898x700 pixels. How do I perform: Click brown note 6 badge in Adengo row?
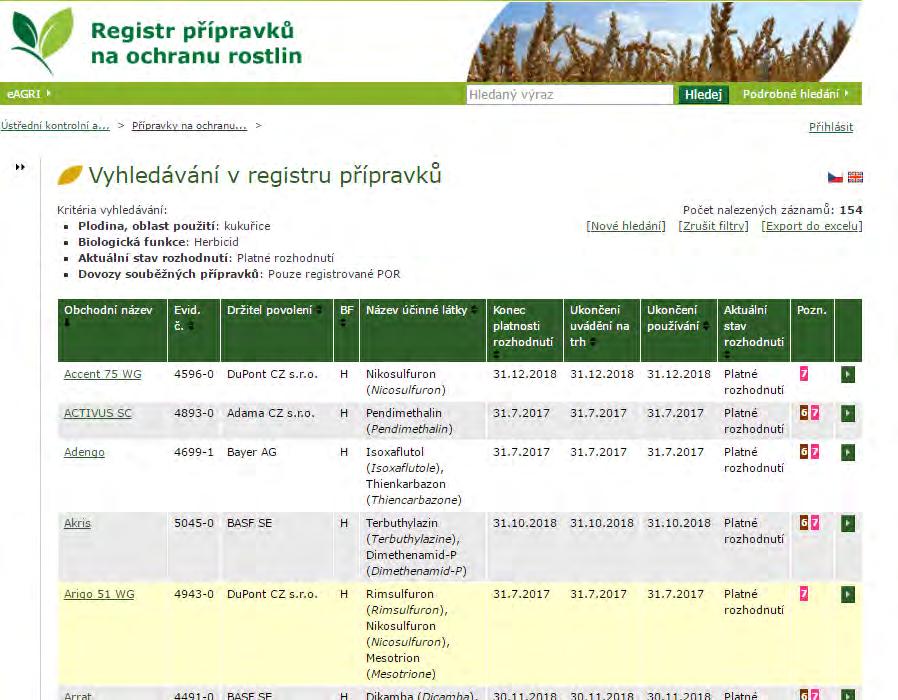pyautogui.click(x=804, y=452)
